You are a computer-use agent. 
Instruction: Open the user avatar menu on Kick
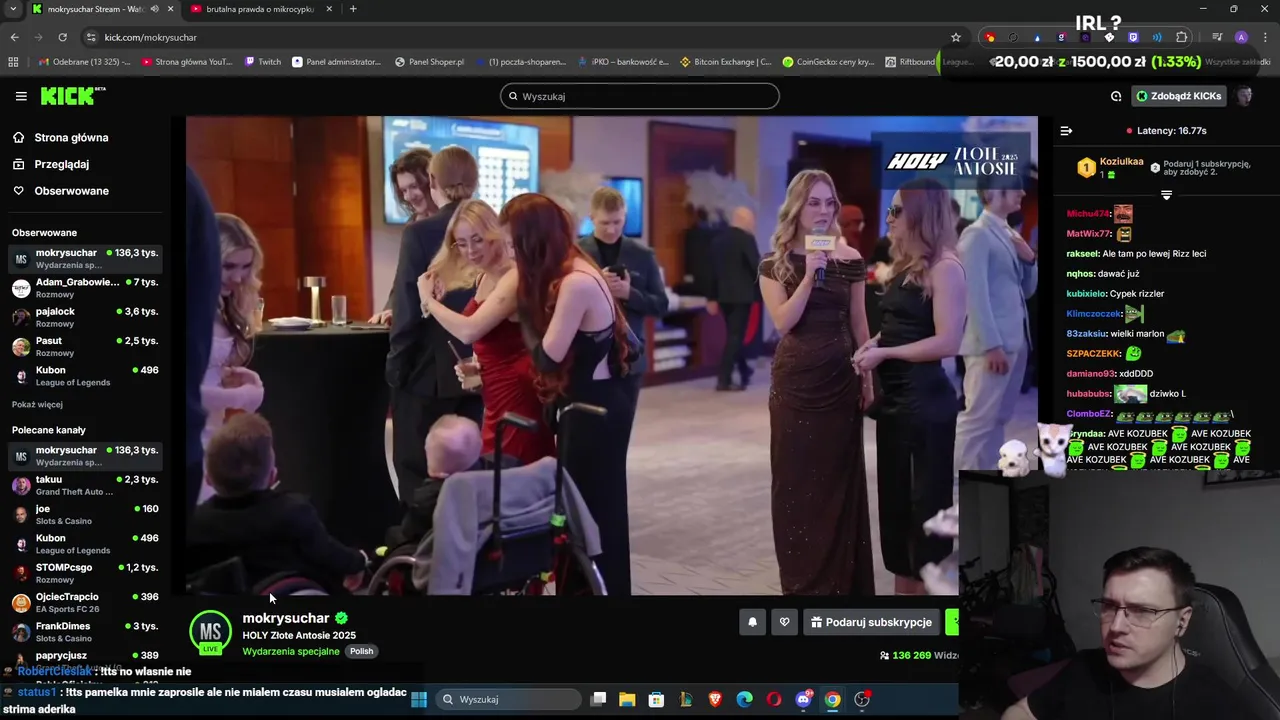click(1244, 96)
